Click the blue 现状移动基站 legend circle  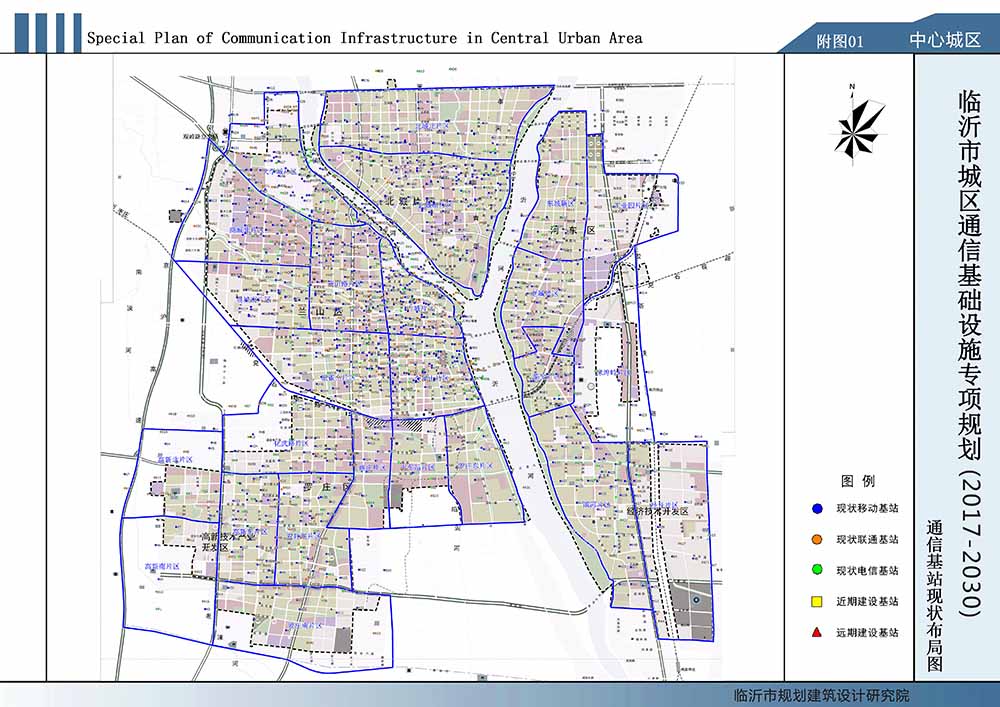click(x=817, y=509)
